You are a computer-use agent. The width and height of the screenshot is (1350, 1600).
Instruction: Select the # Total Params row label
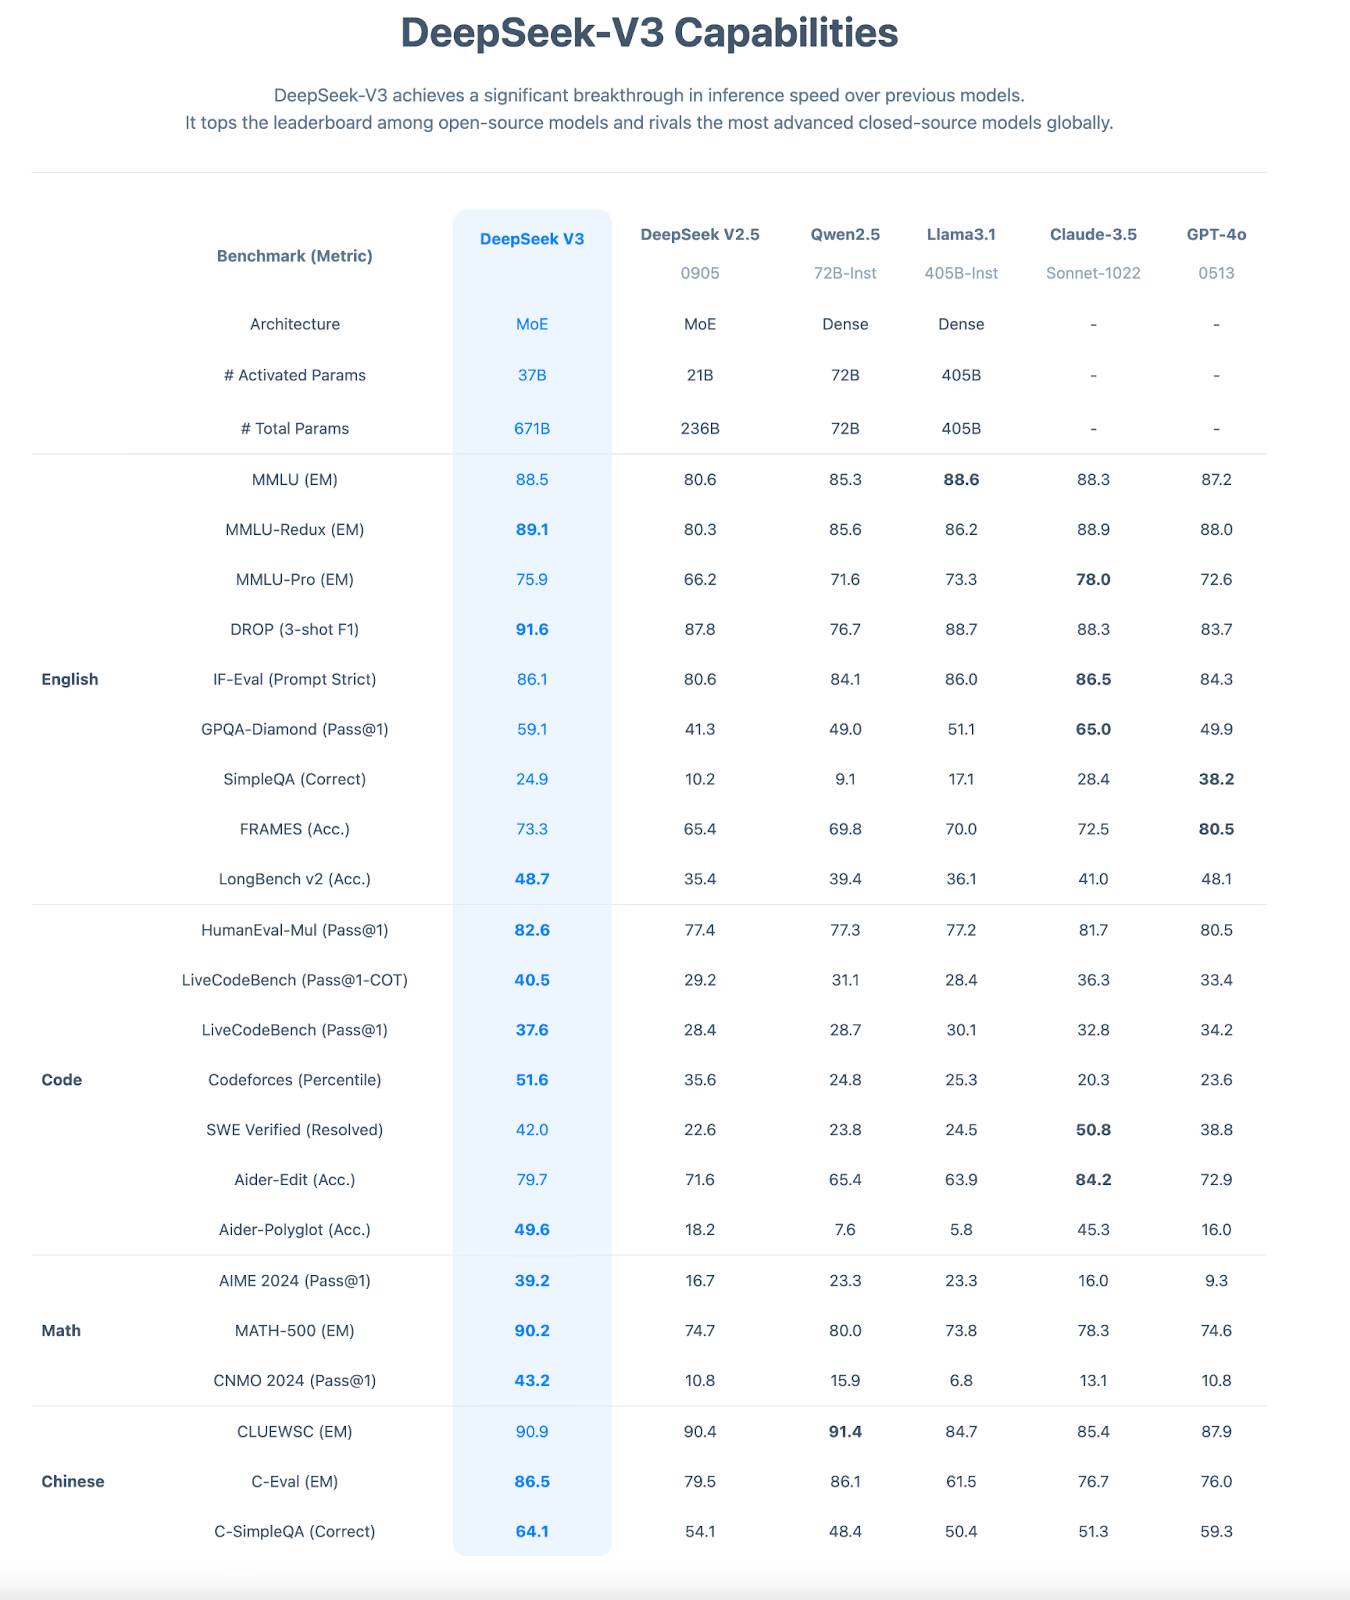pos(295,428)
